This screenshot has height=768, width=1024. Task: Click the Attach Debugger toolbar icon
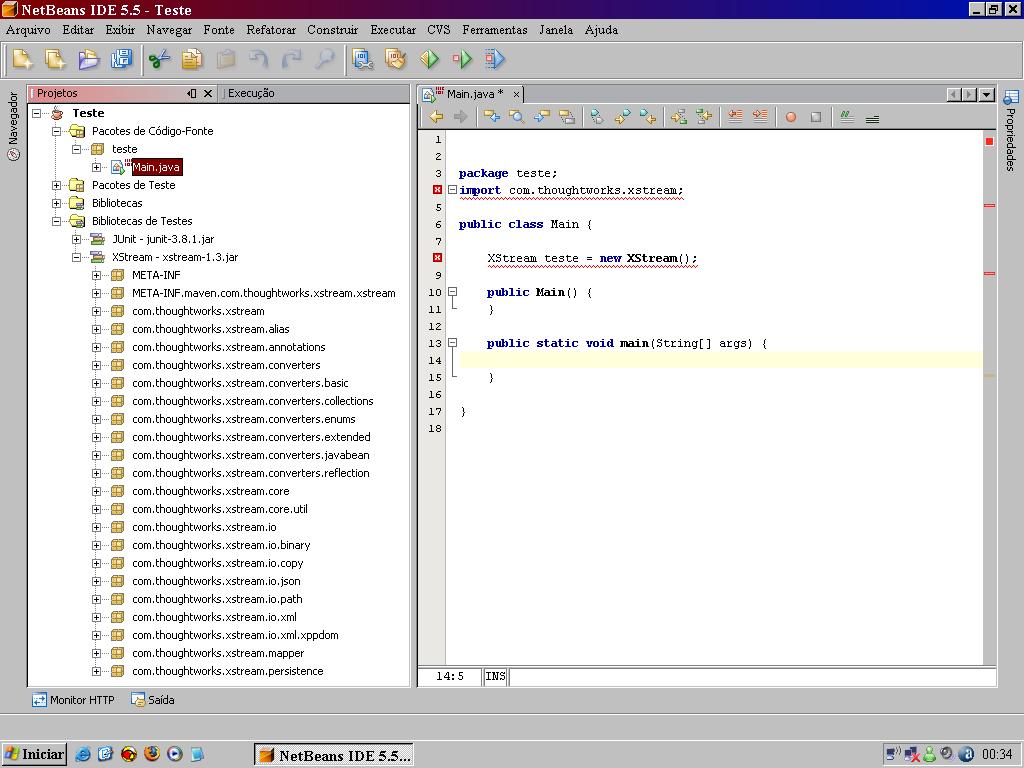[x=494, y=59]
